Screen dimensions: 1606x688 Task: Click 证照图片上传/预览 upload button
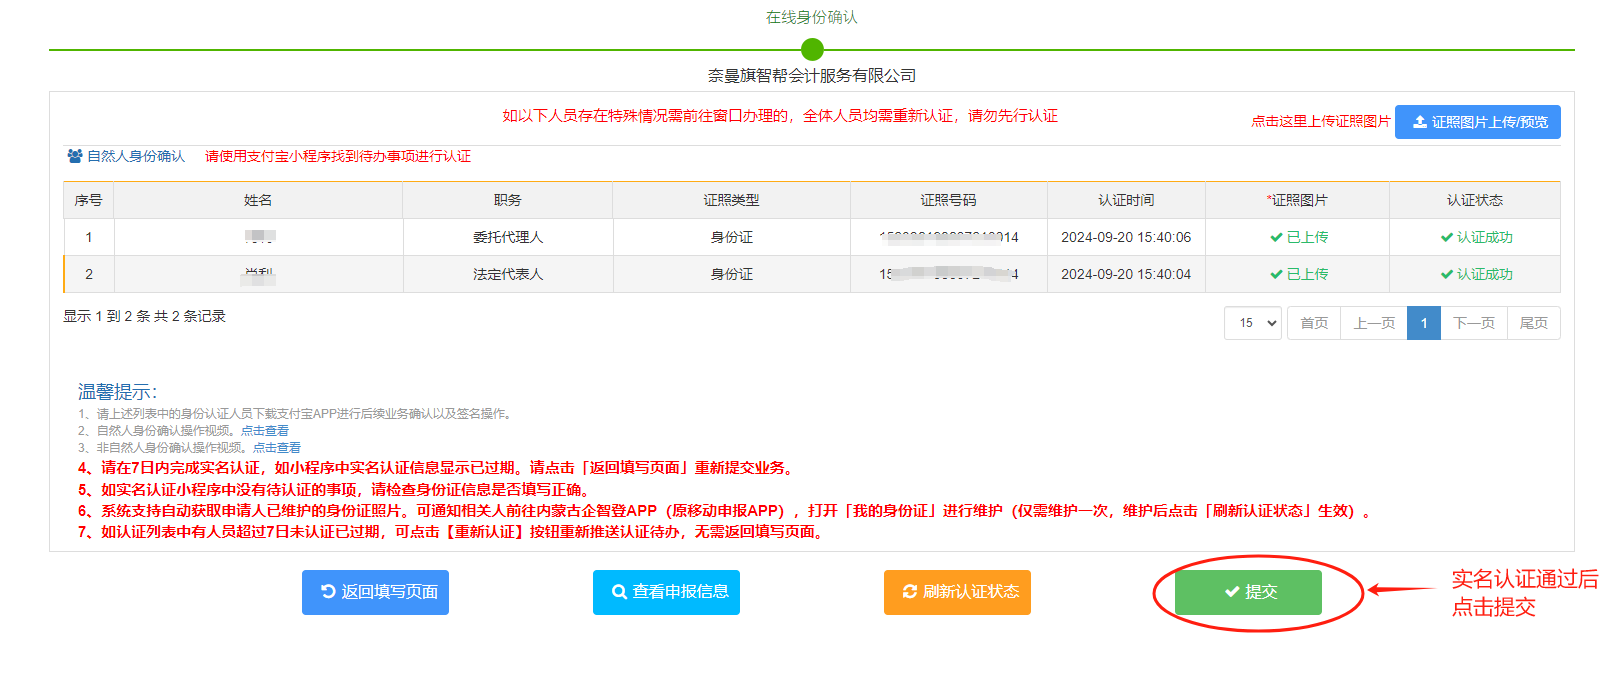pyautogui.click(x=1477, y=122)
